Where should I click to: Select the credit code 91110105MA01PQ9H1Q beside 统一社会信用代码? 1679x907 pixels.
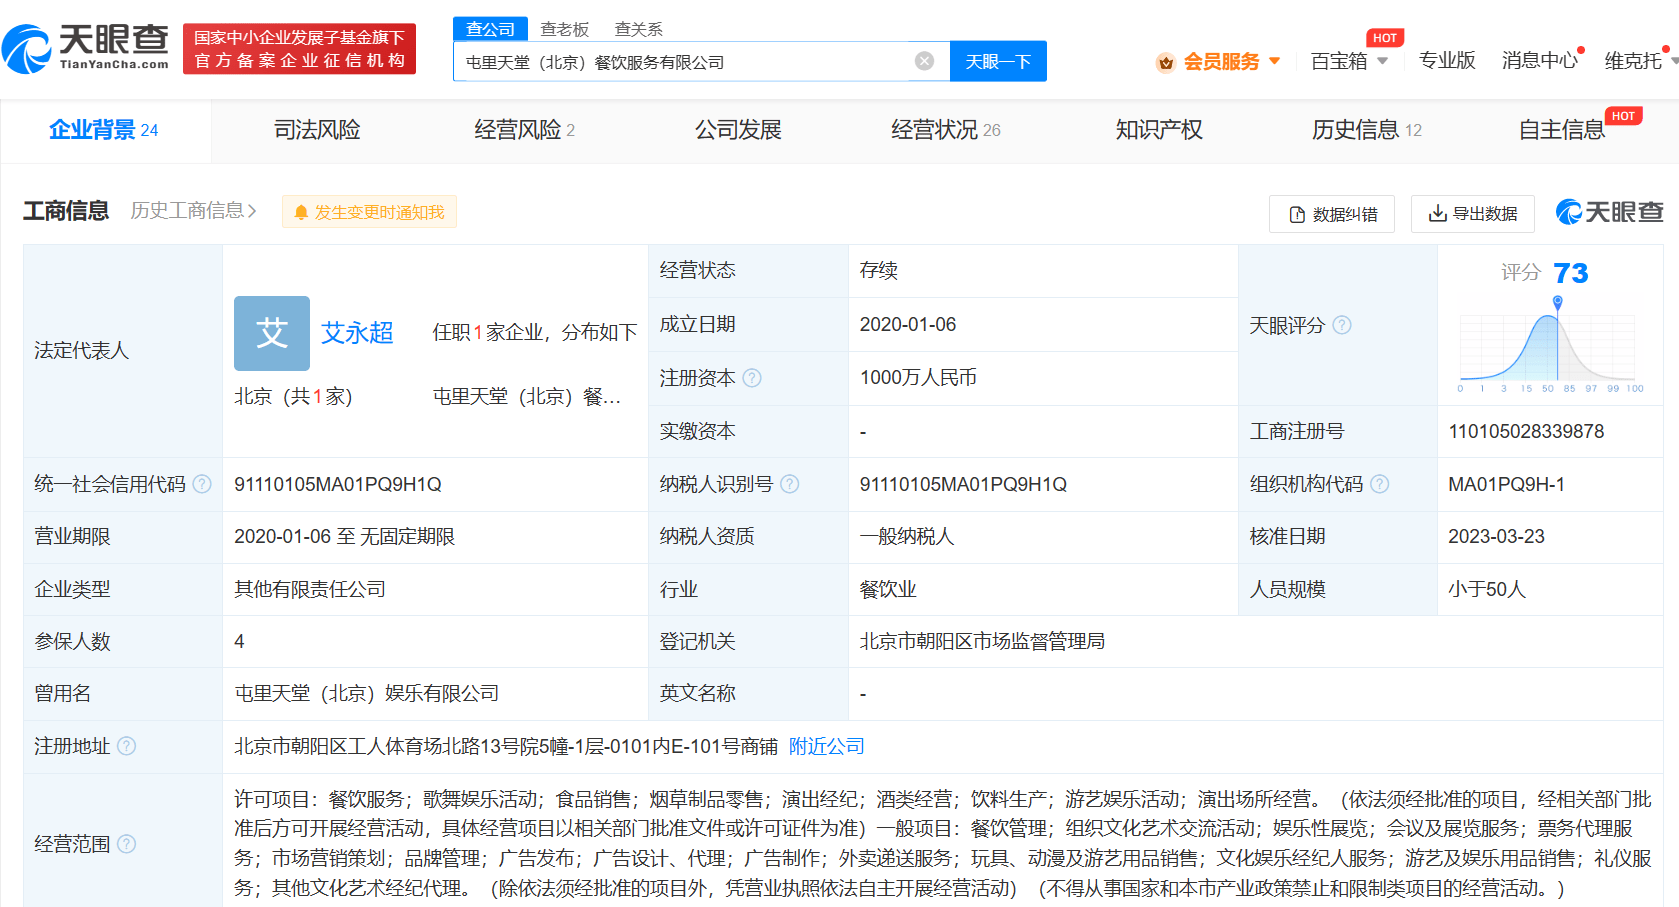(x=338, y=484)
